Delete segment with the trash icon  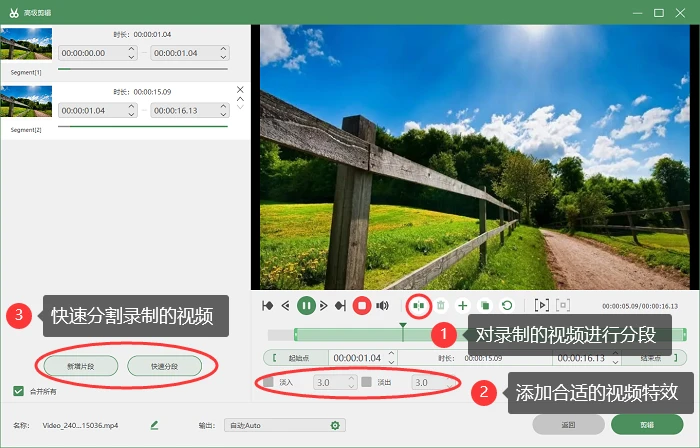pyautogui.click(x=441, y=306)
